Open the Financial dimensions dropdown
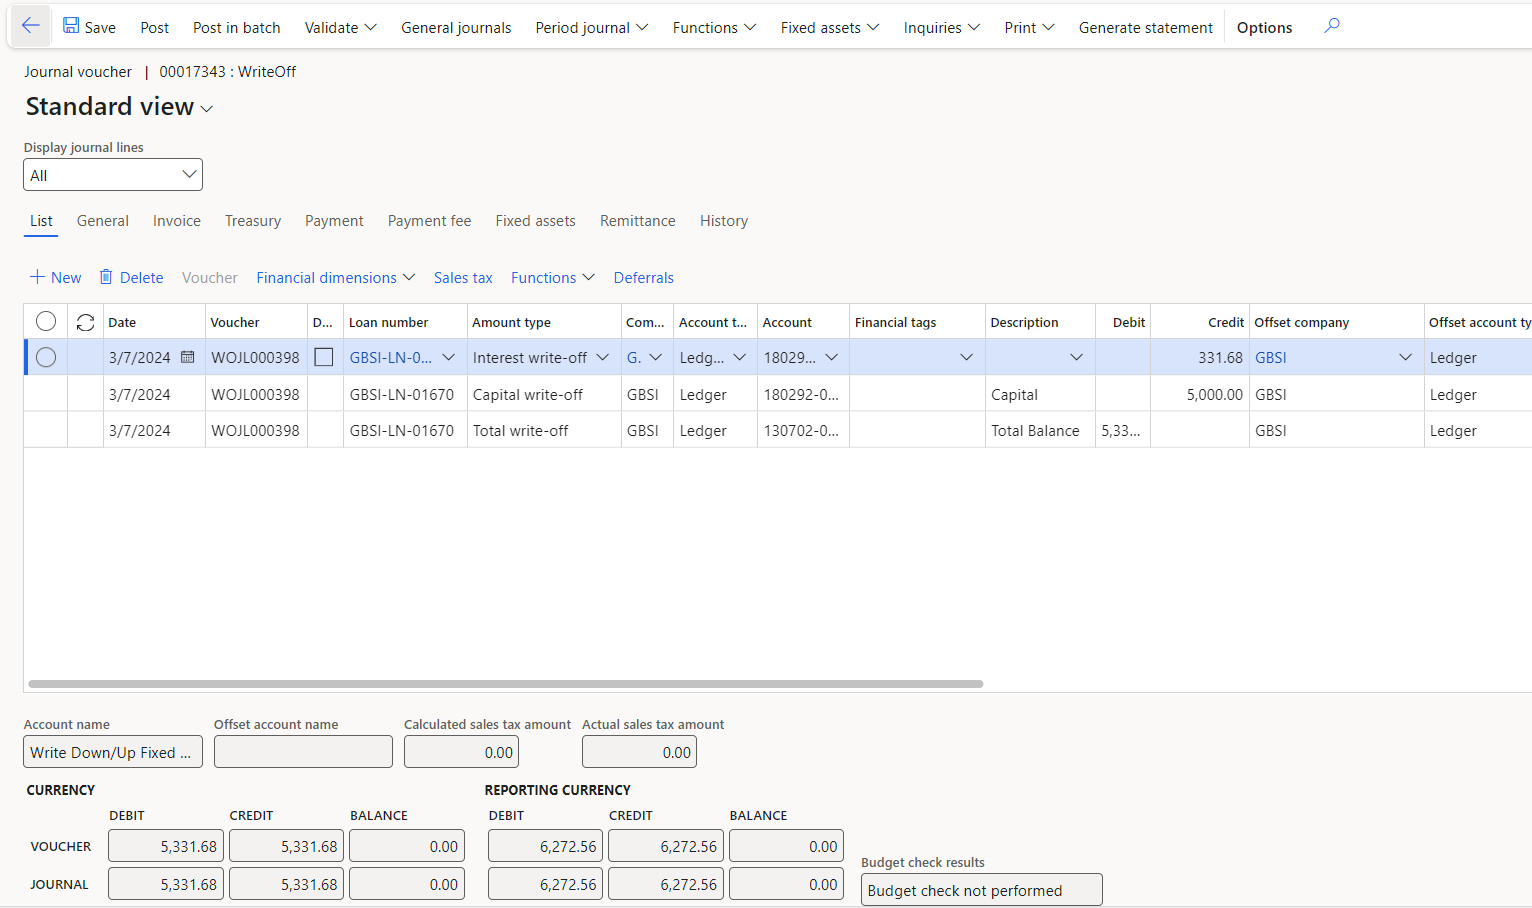1532x908 pixels. click(x=335, y=277)
